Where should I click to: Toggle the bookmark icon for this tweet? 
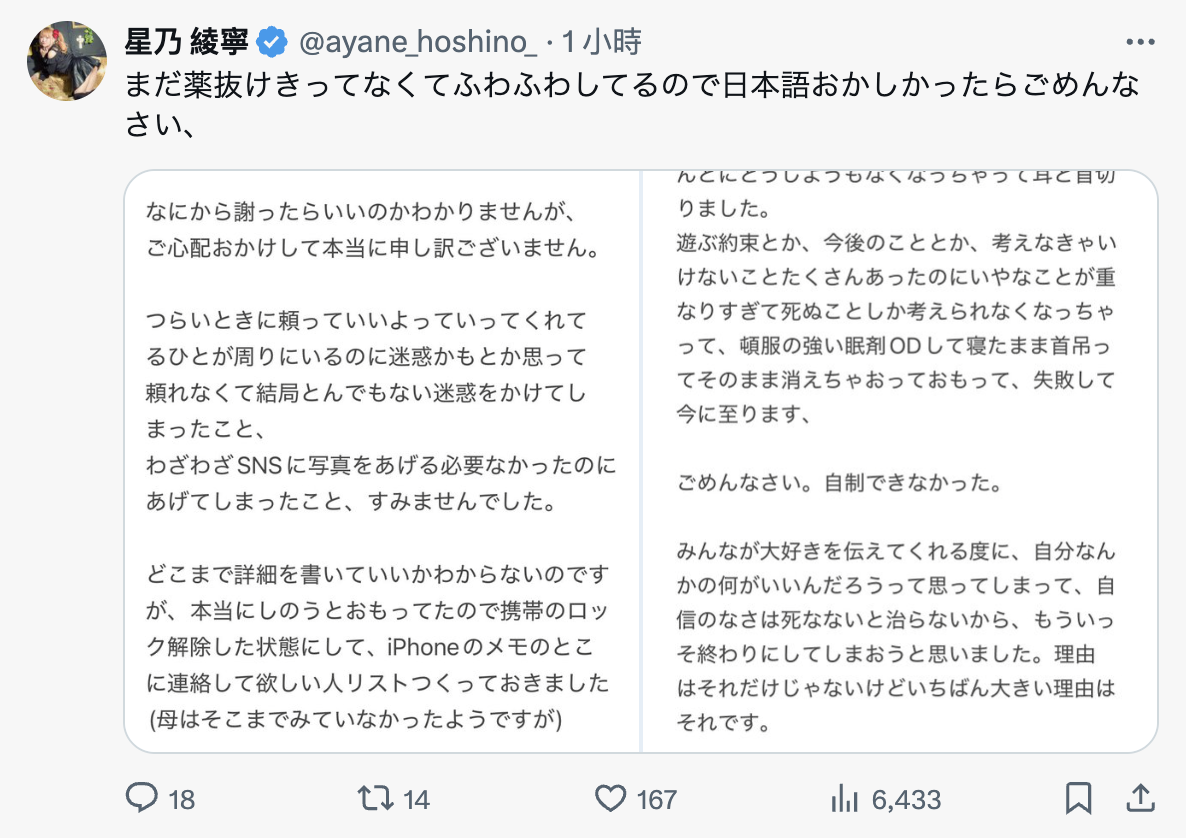click(1078, 798)
